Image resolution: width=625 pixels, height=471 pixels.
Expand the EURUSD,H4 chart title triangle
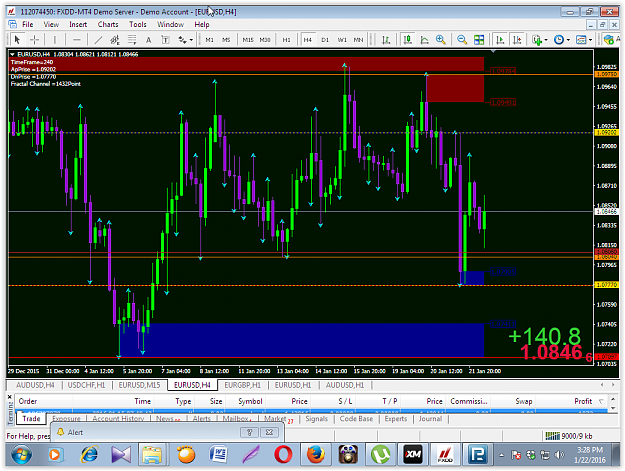coord(12,54)
